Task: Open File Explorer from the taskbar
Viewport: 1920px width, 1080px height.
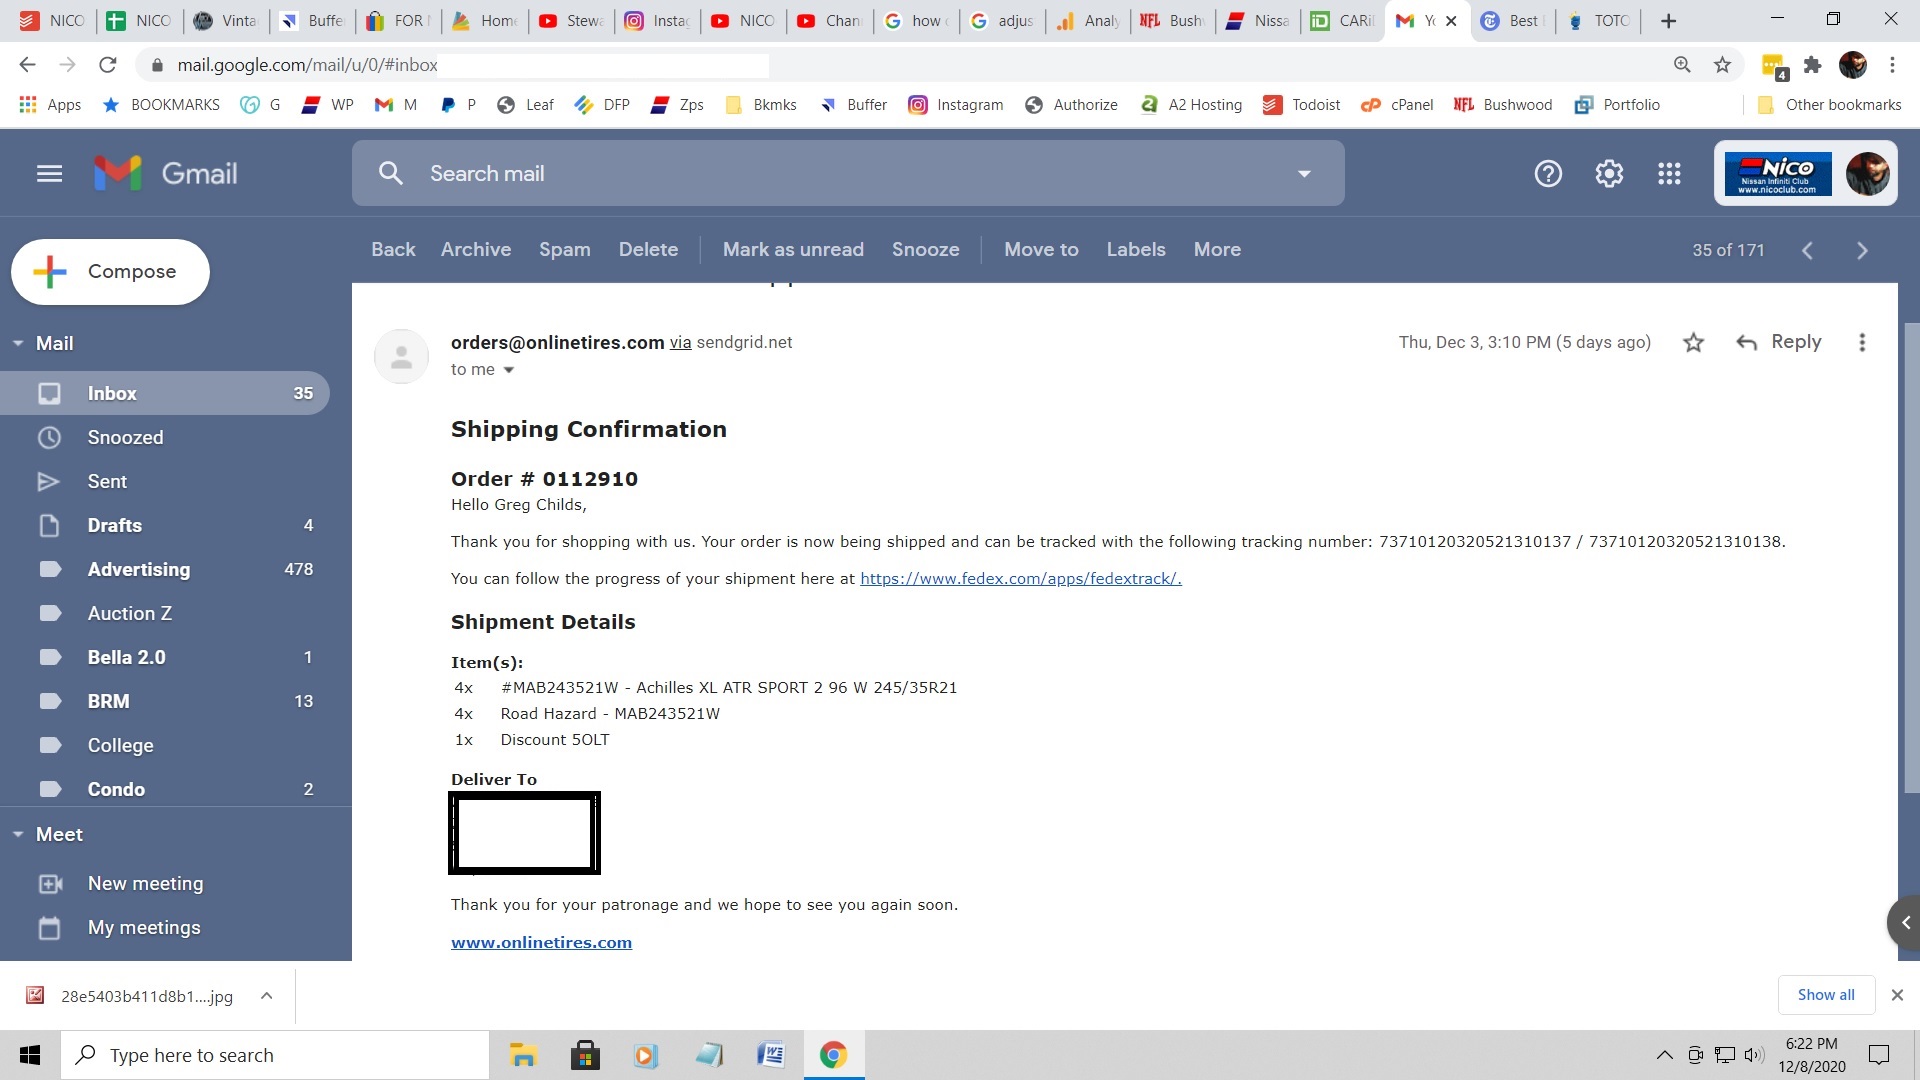Action: 523,1055
